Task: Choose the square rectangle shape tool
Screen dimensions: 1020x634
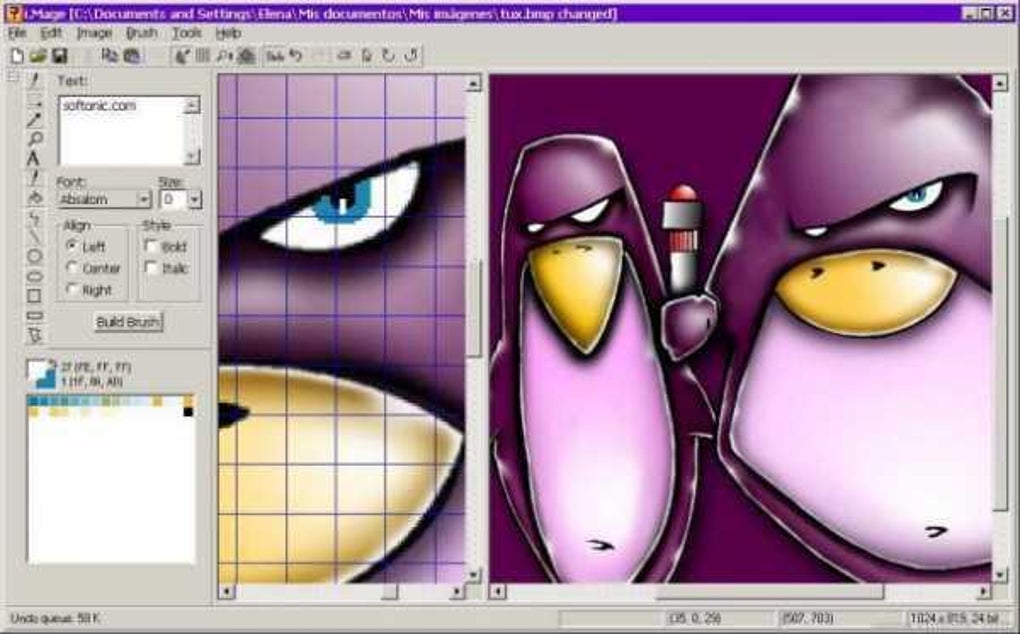Action: coord(34,297)
